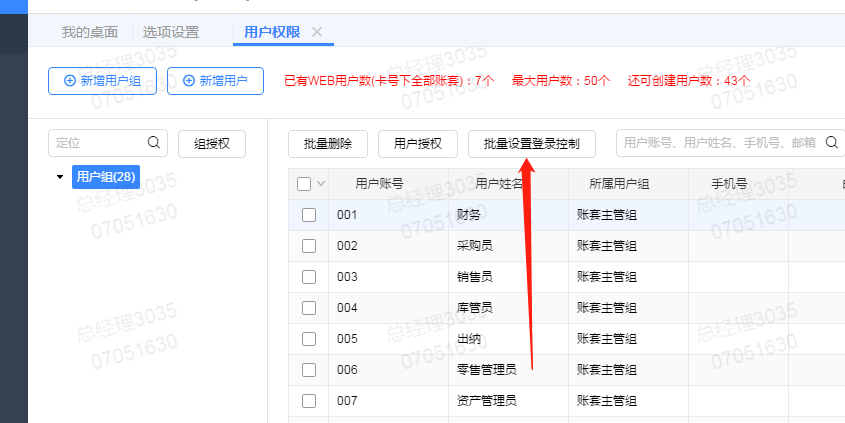Switch to the 我的桌面 tab
845x423 pixels.
(89, 32)
